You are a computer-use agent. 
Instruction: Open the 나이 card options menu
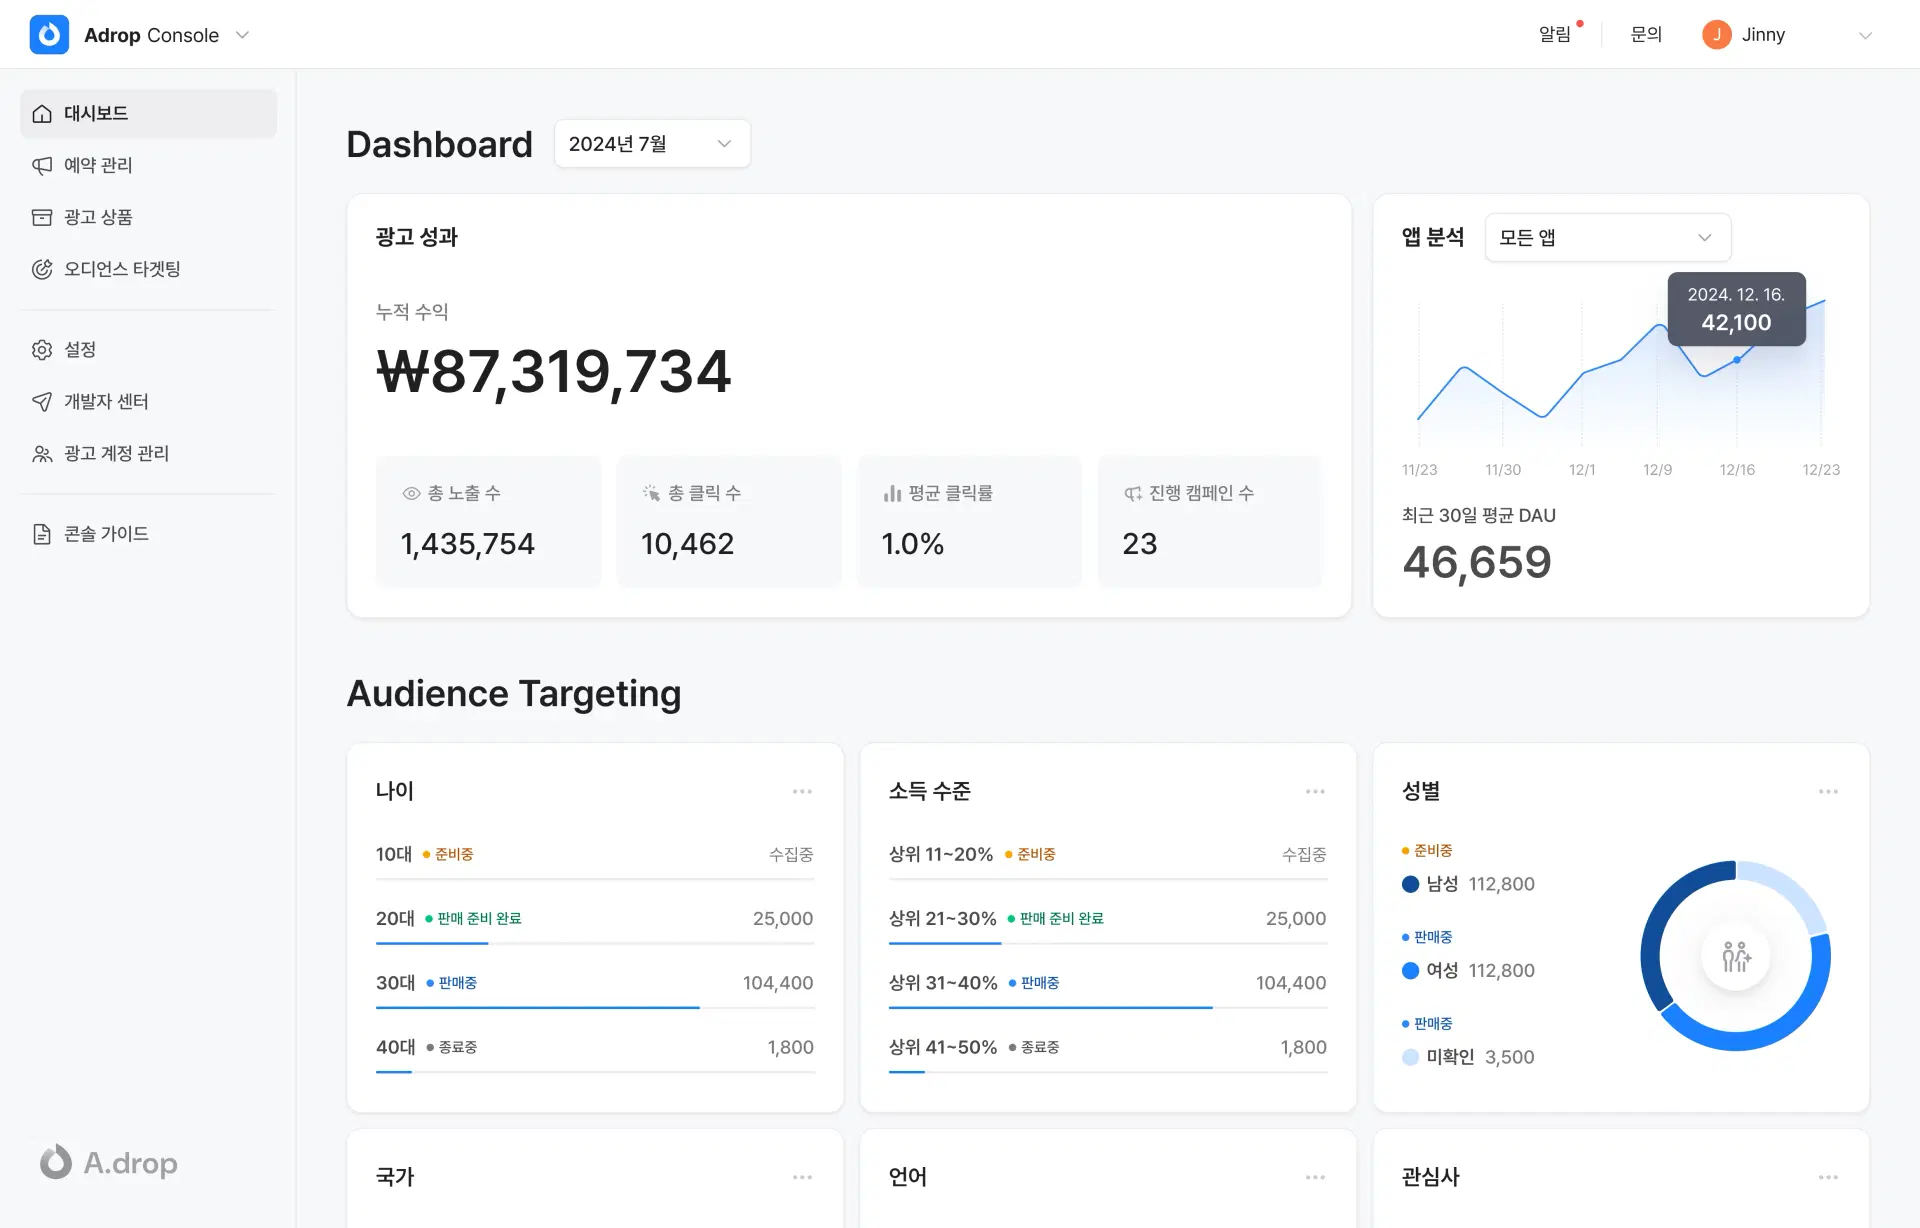[802, 790]
